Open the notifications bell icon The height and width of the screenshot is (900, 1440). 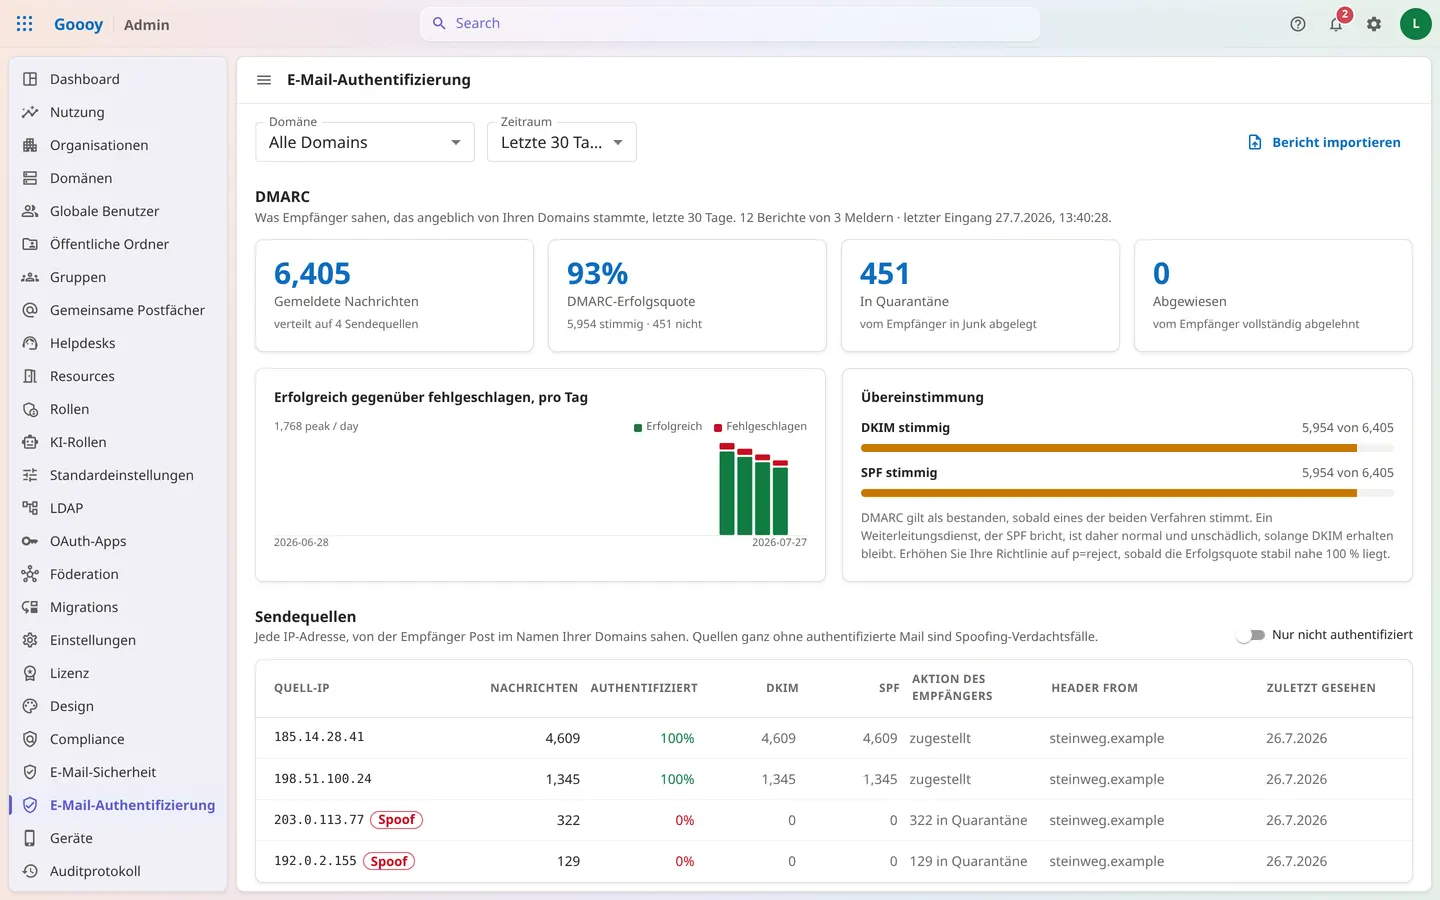pos(1336,24)
